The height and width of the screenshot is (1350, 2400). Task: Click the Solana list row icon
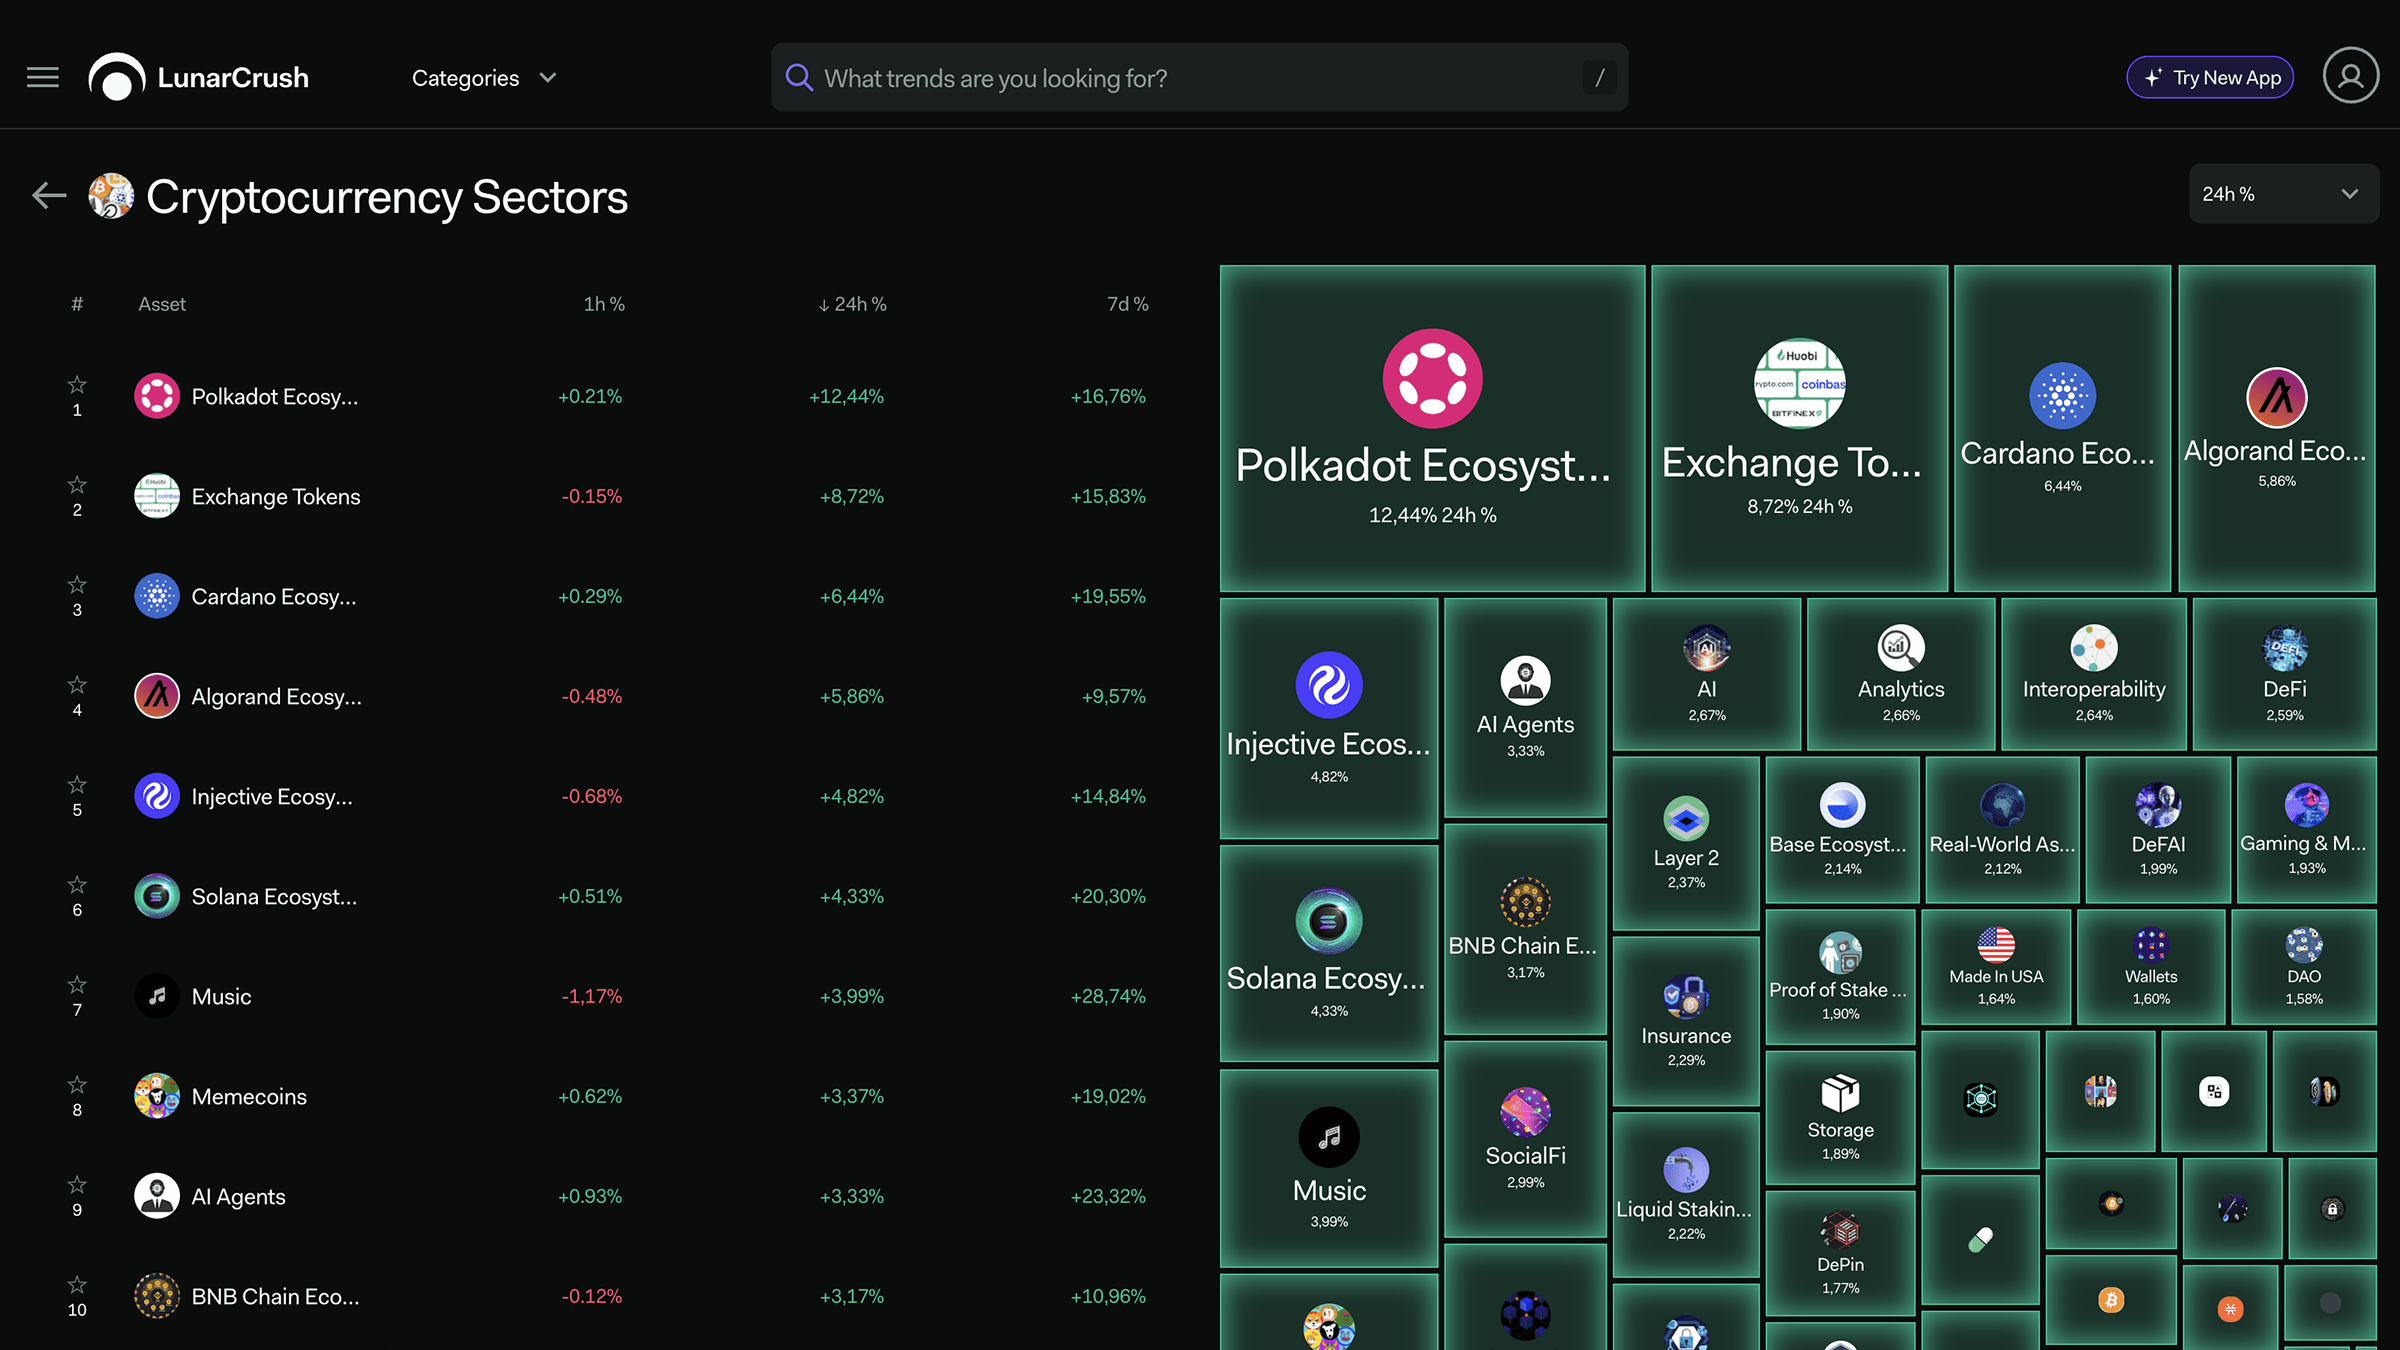tap(157, 896)
